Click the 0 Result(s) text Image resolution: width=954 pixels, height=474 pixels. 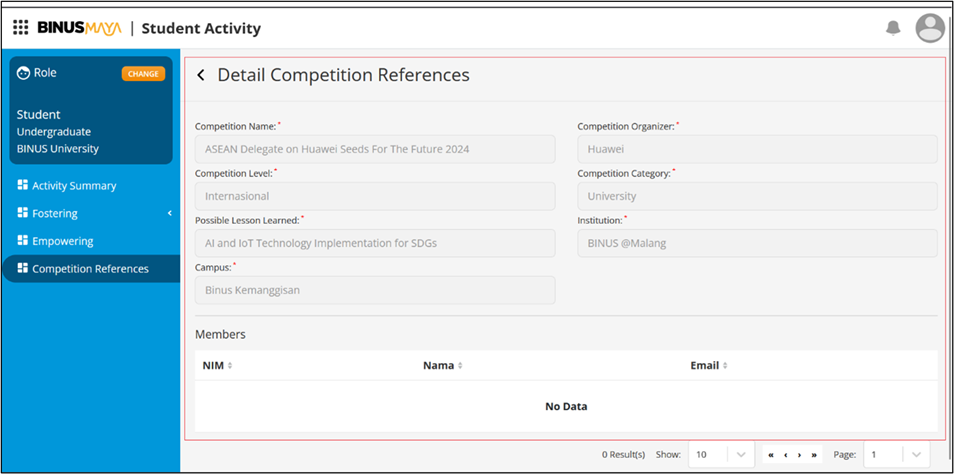(623, 455)
